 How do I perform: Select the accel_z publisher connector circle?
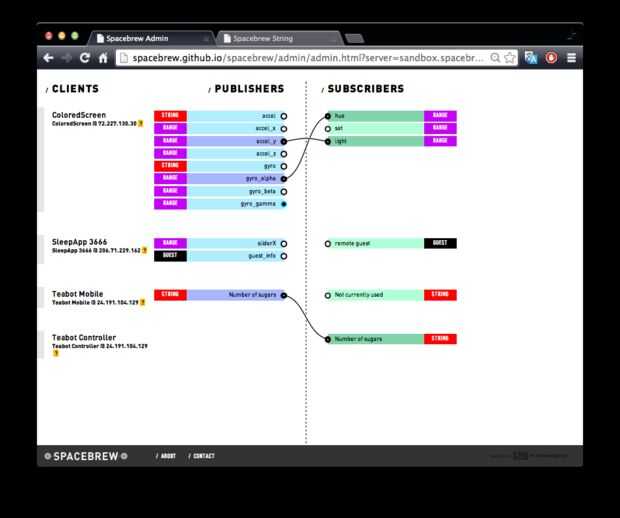[x=284, y=154]
